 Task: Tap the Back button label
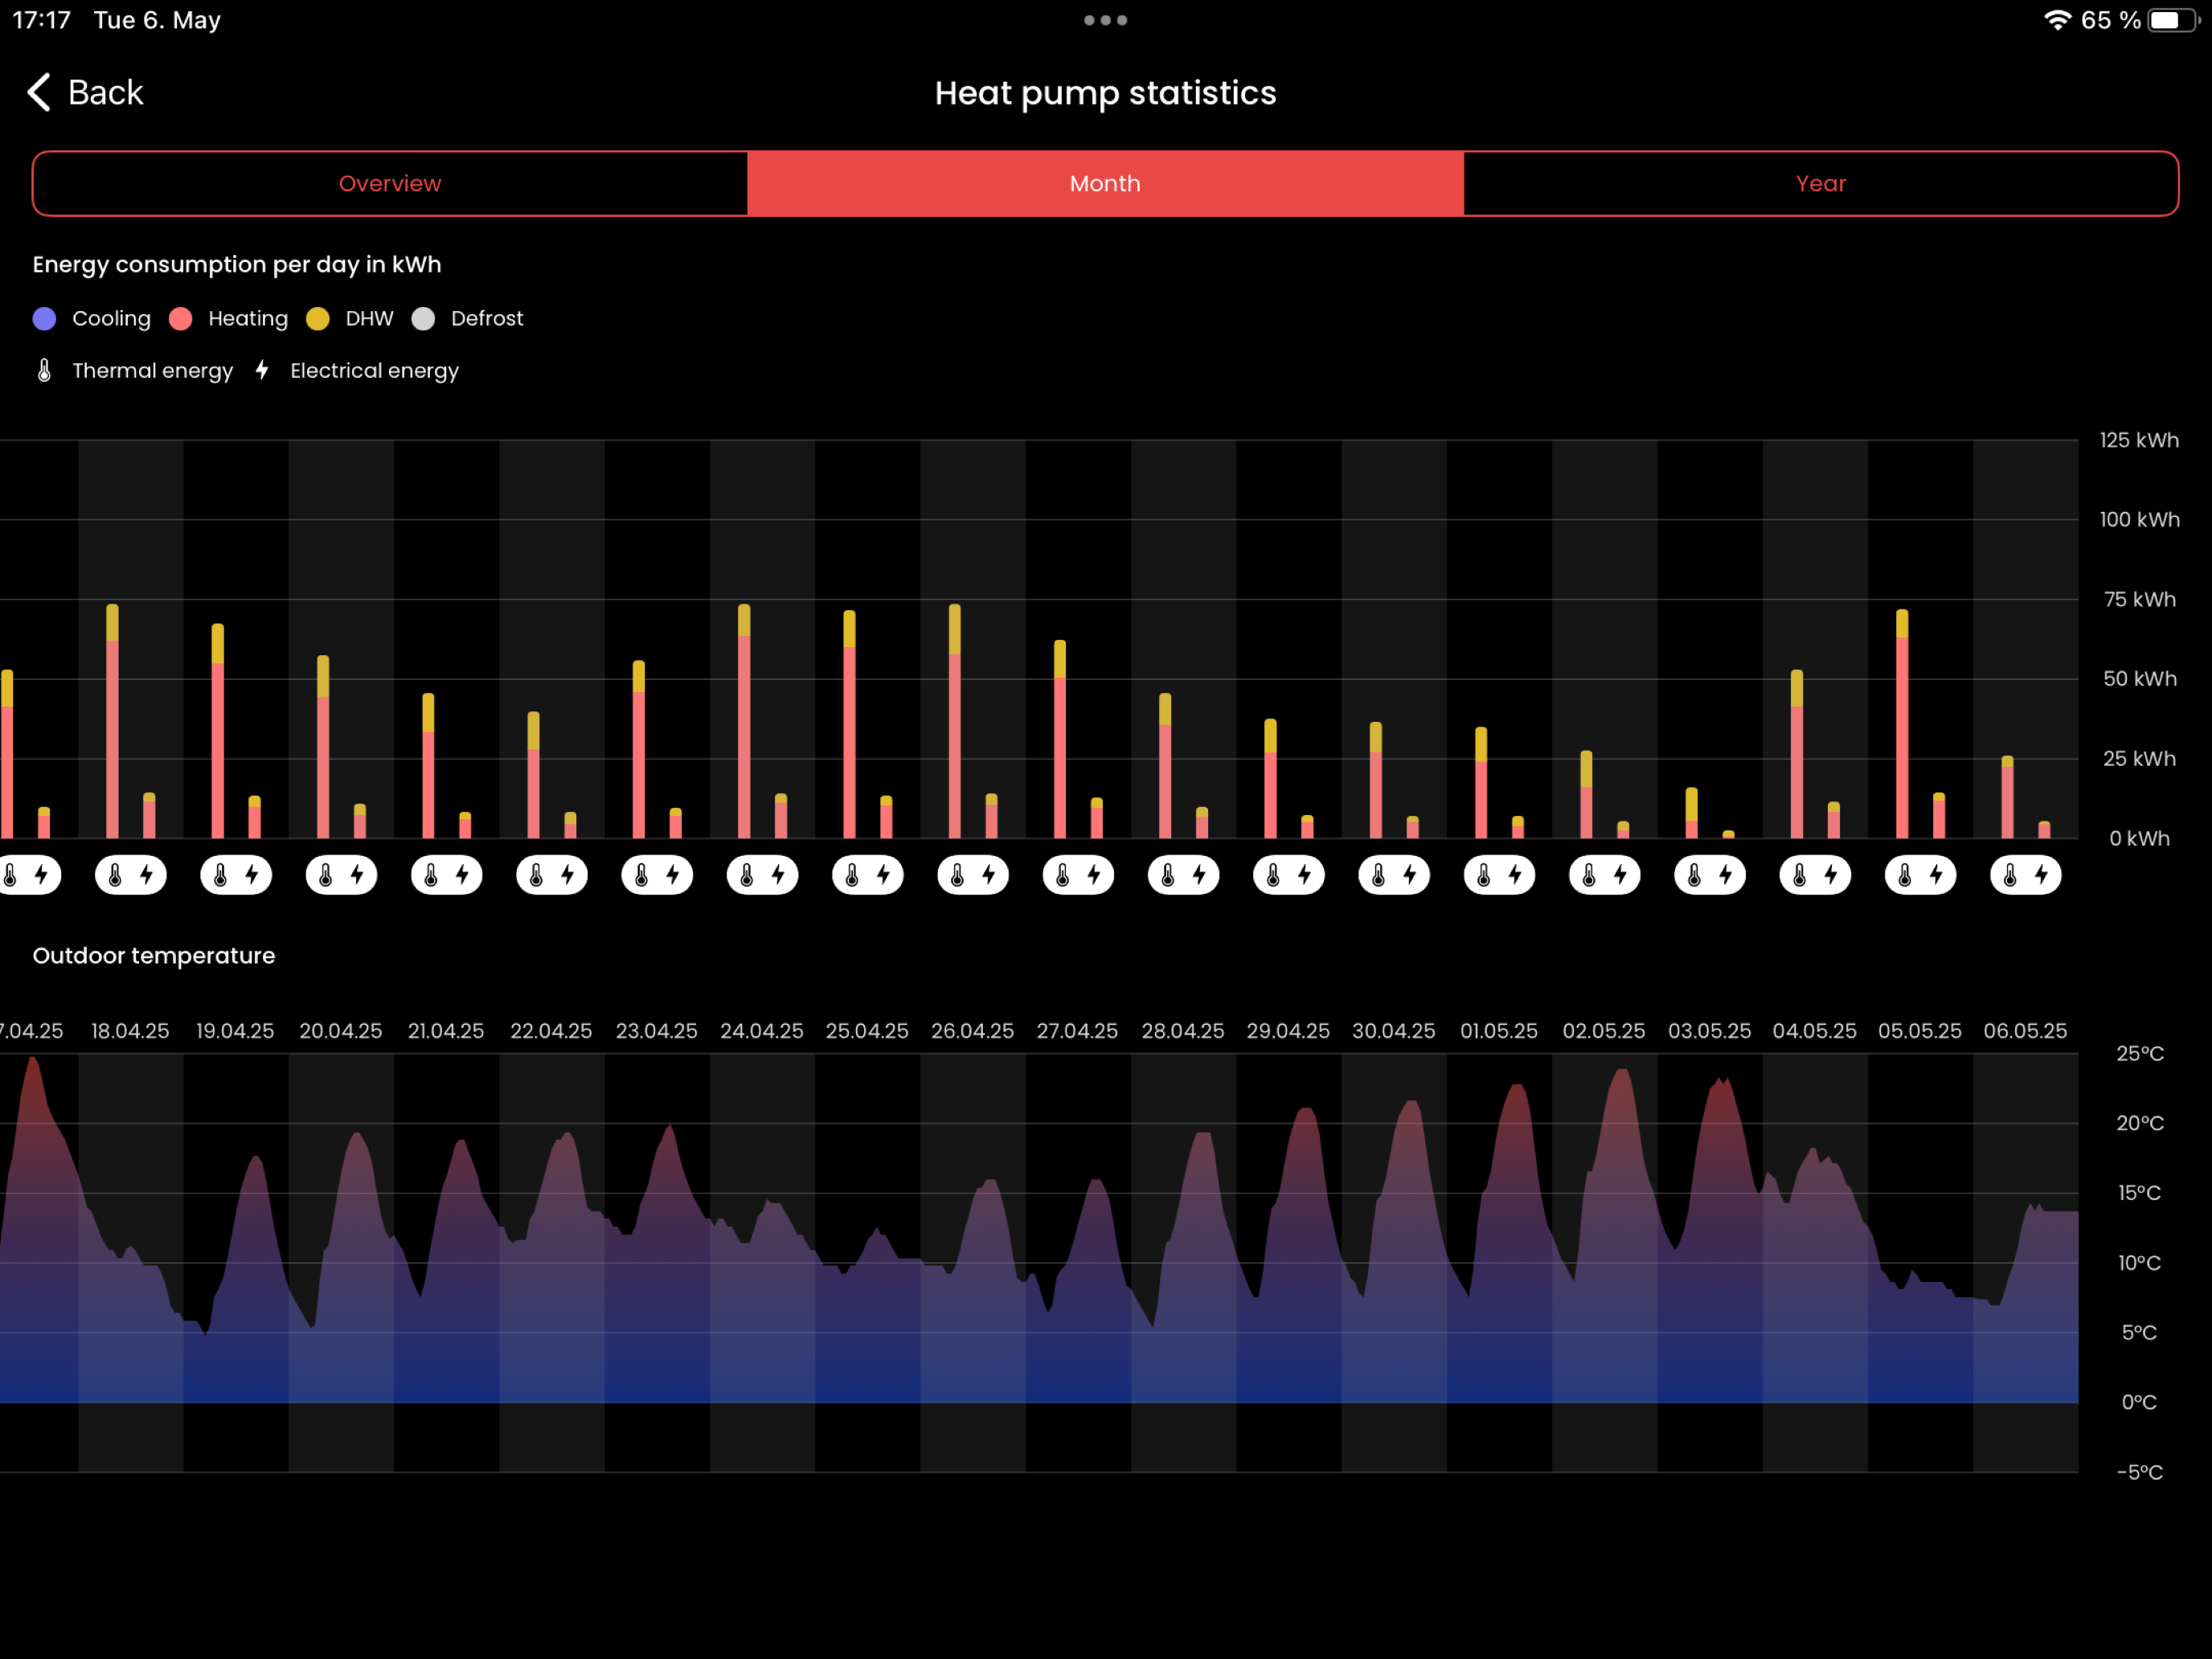(105, 92)
